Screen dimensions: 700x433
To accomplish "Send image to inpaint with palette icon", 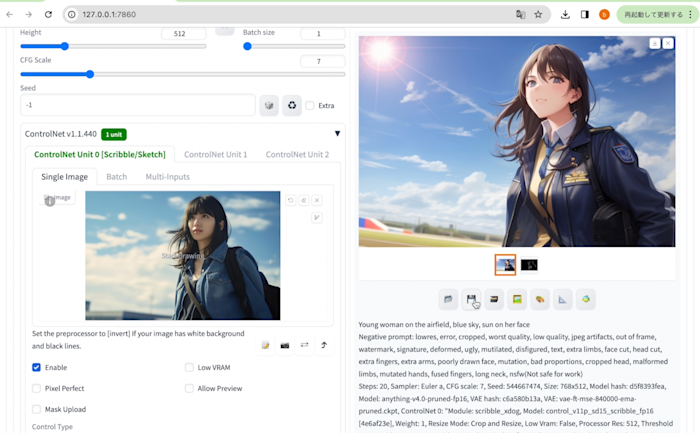I will point(540,299).
